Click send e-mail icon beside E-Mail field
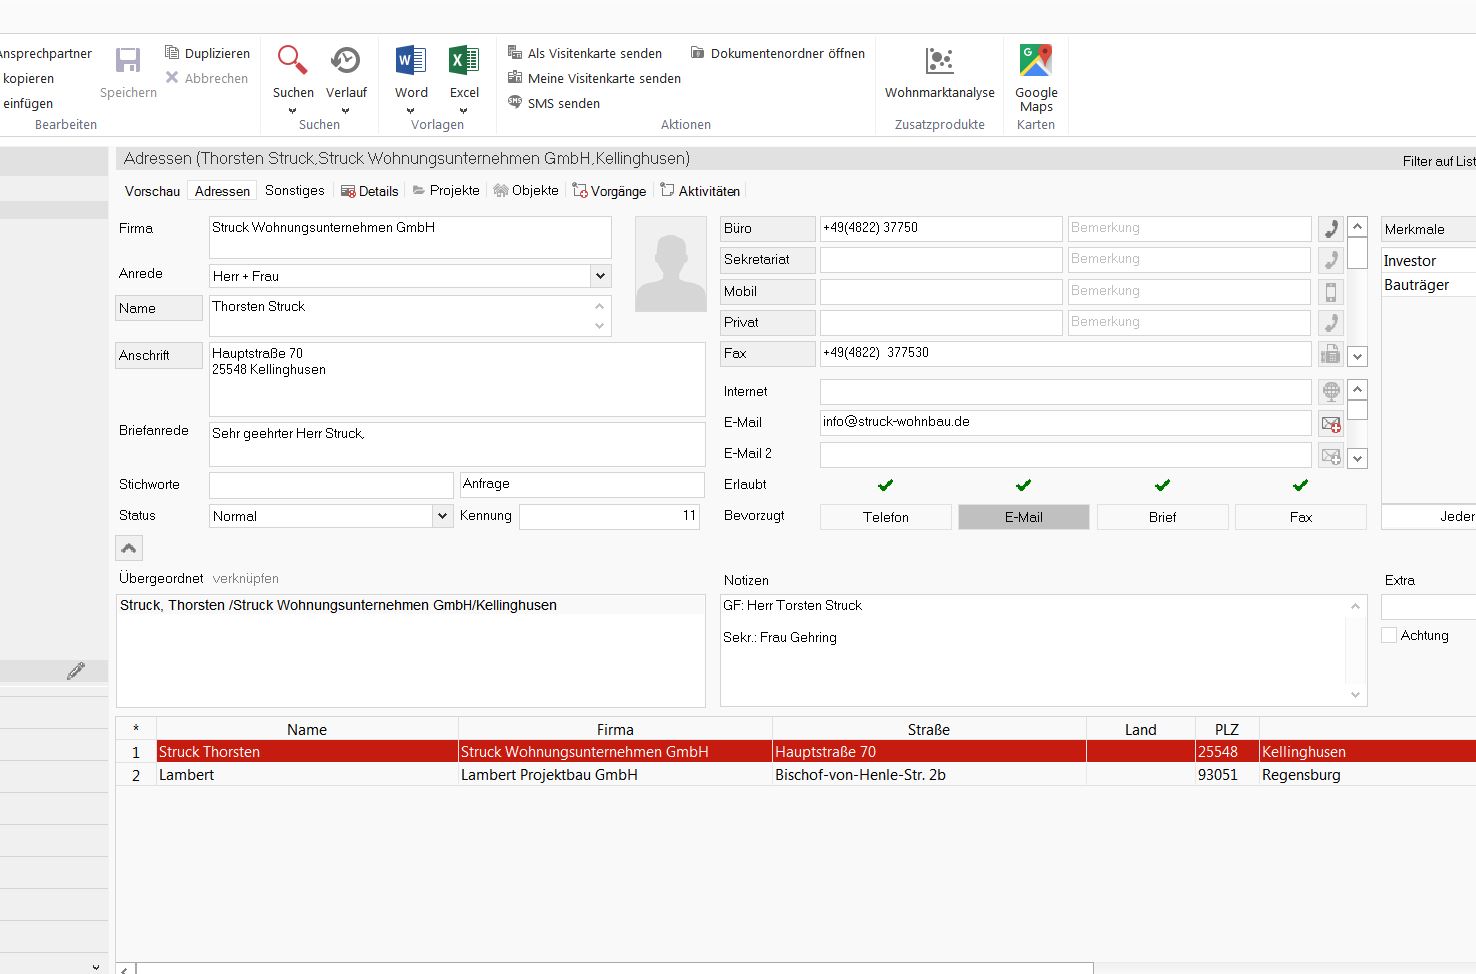This screenshot has width=1476, height=974. pyautogui.click(x=1330, y=424)
